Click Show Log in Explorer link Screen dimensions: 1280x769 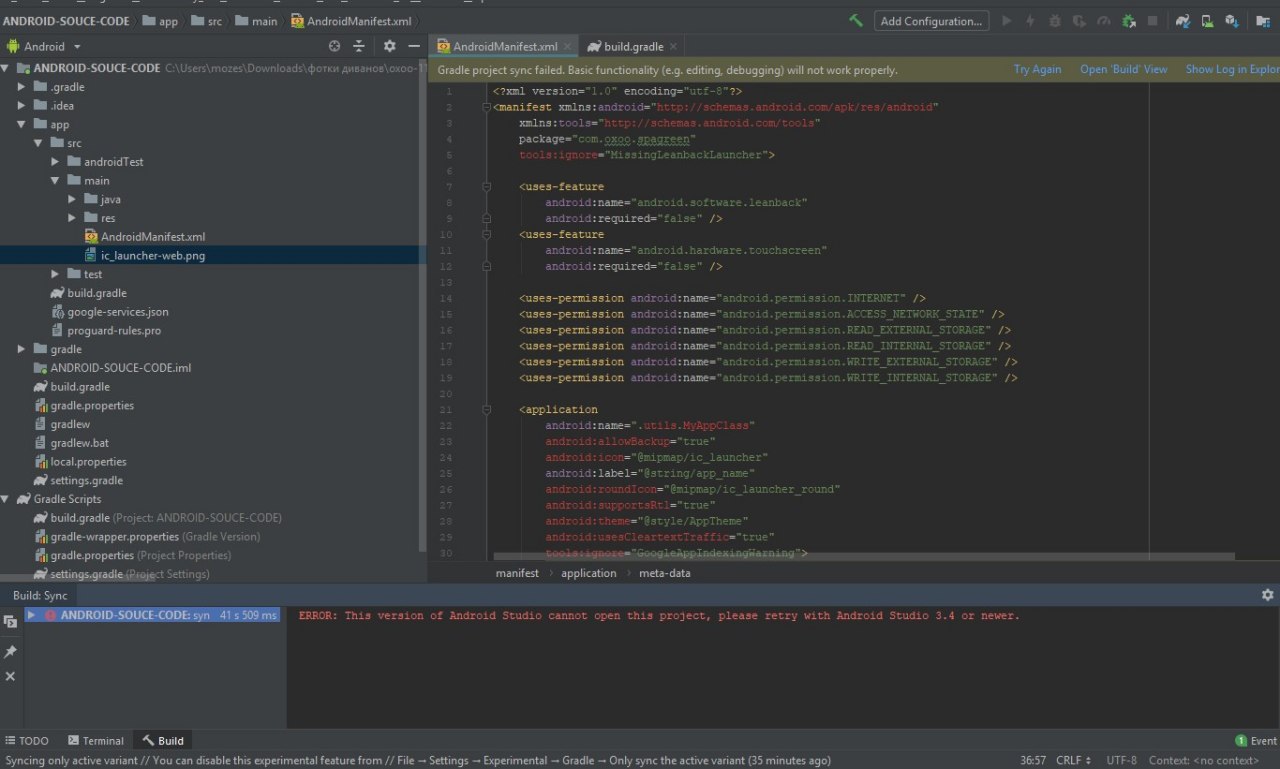tap(1232, 70)
